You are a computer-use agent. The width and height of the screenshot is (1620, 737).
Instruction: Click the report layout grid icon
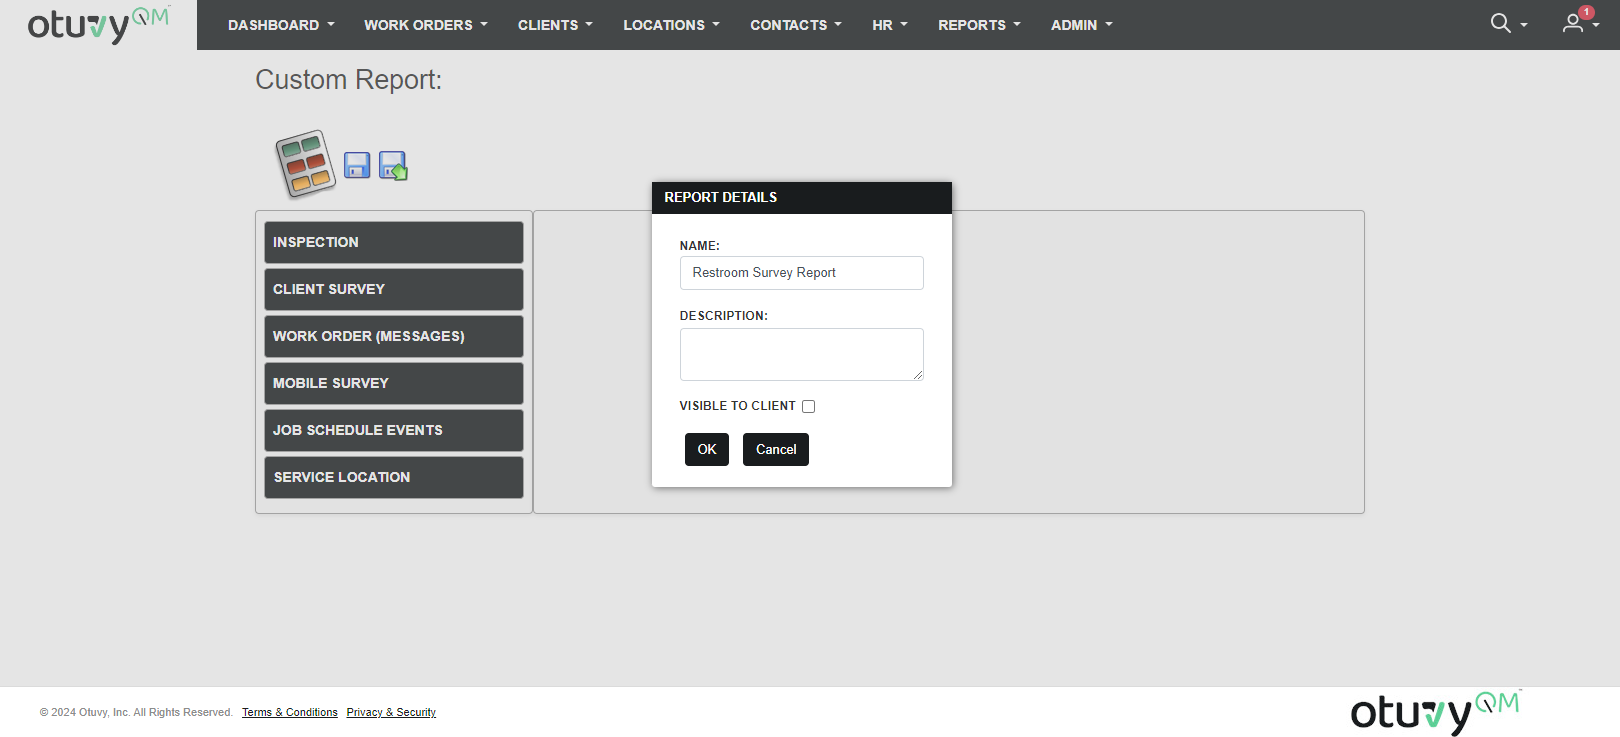305,164
